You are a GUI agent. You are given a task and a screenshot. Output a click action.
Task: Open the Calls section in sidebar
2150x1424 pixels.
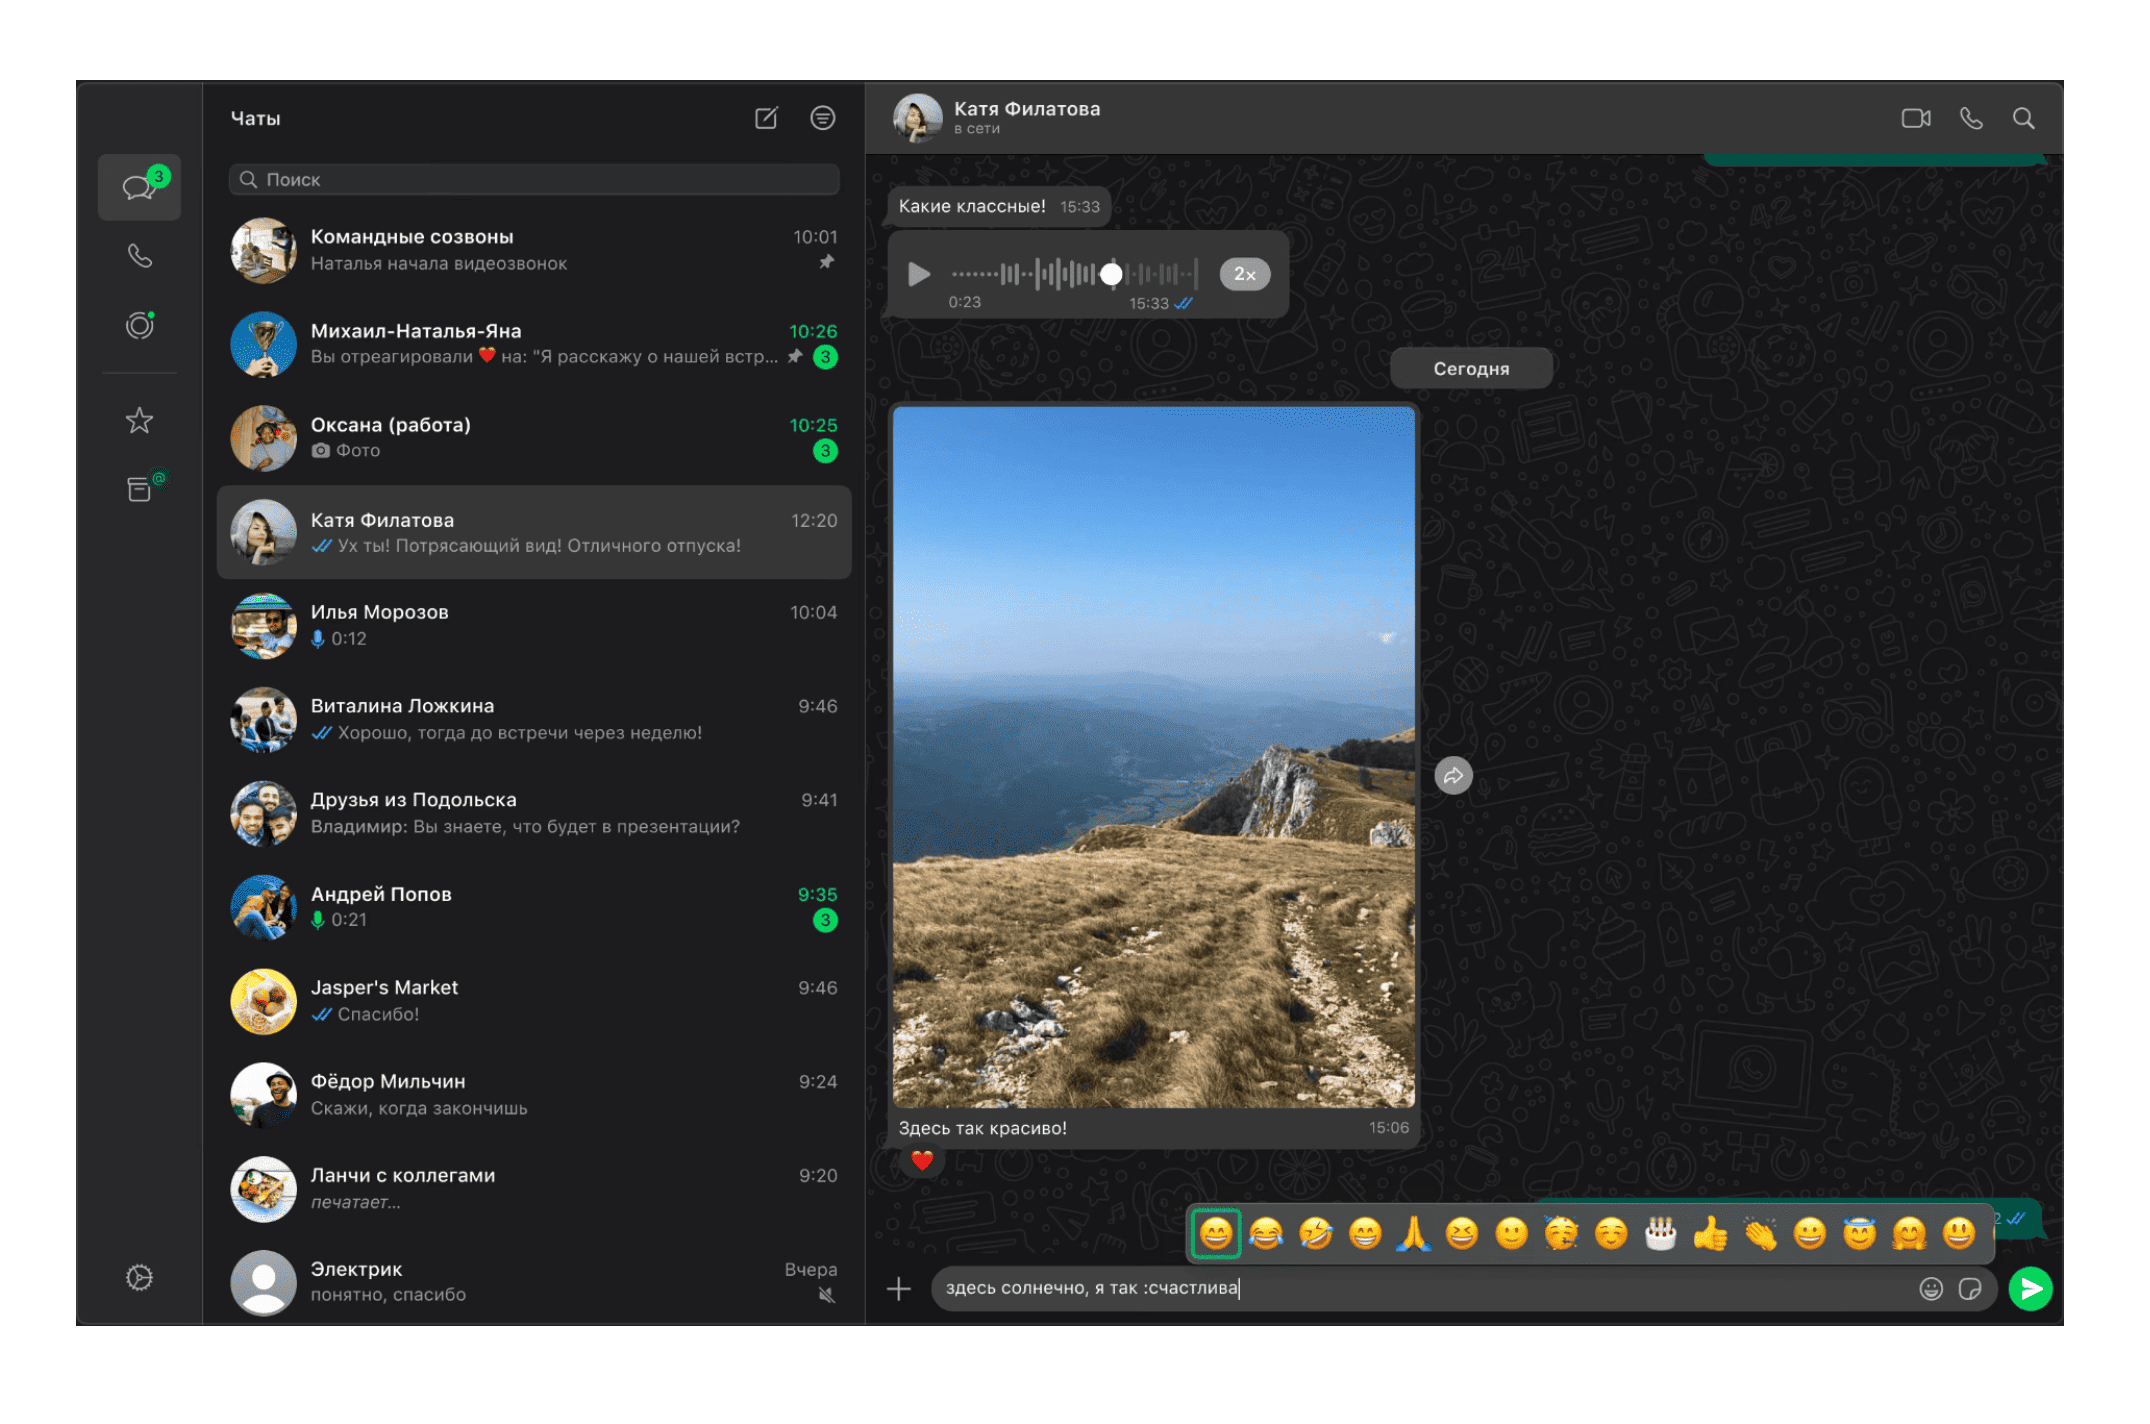pyautogui.click(x=140, y=256)
